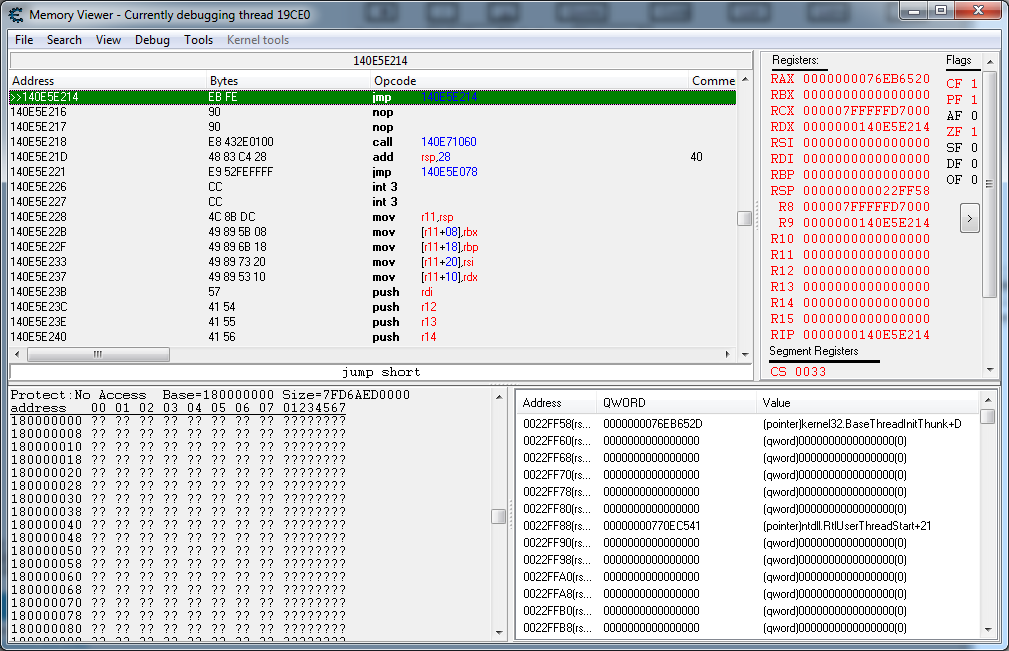This screenshot has width=1009, height=651.
Task: Open the Debug menu
Action: pos(152,40)
